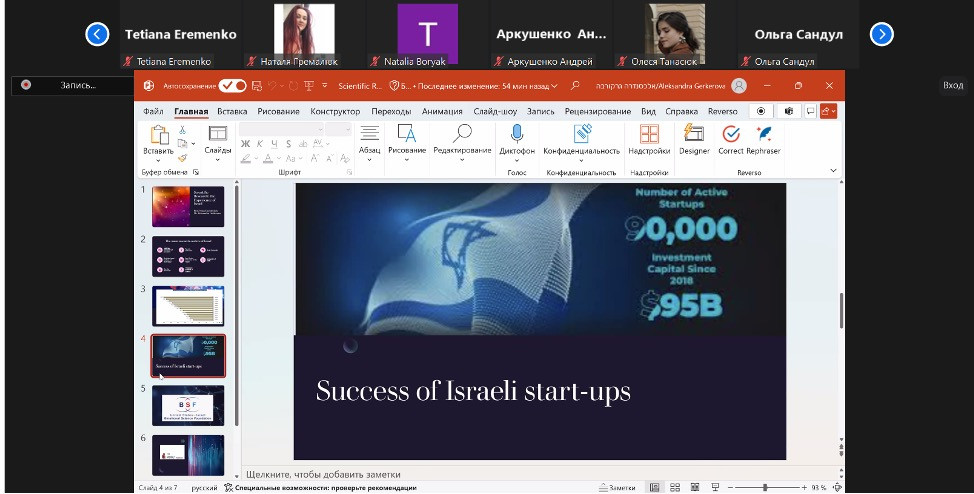Screen dimensions: 974x494
Task: Expand the Editing (Редактирование) dropdown
Action: 462,151
